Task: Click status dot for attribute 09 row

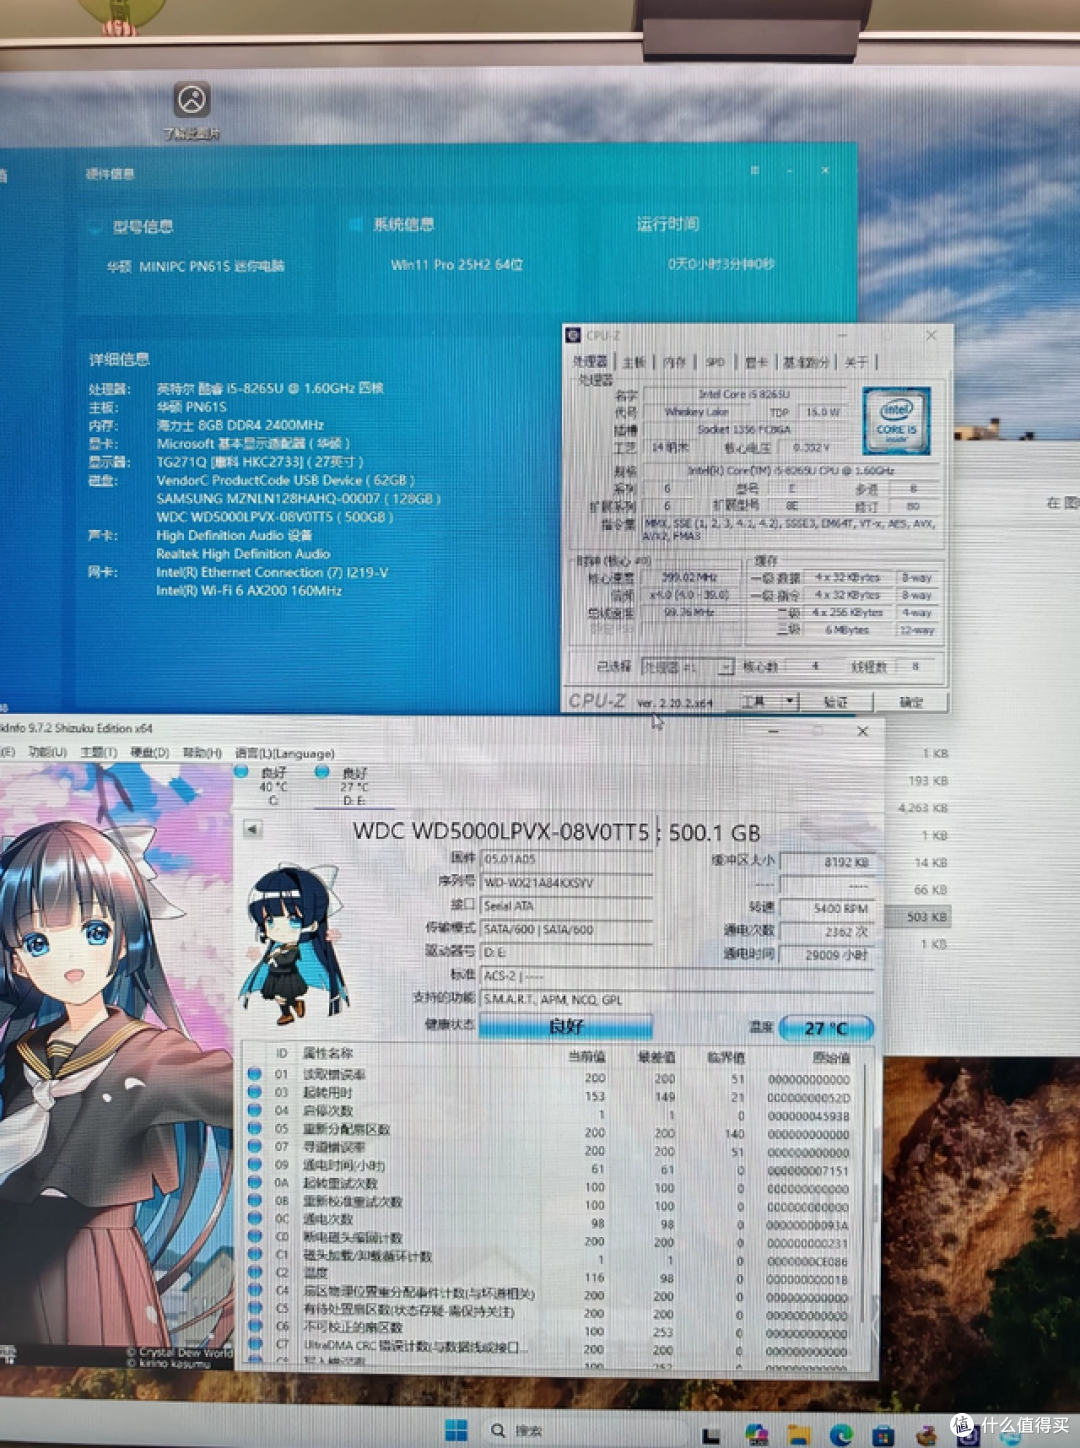Action: (255, 1165)
